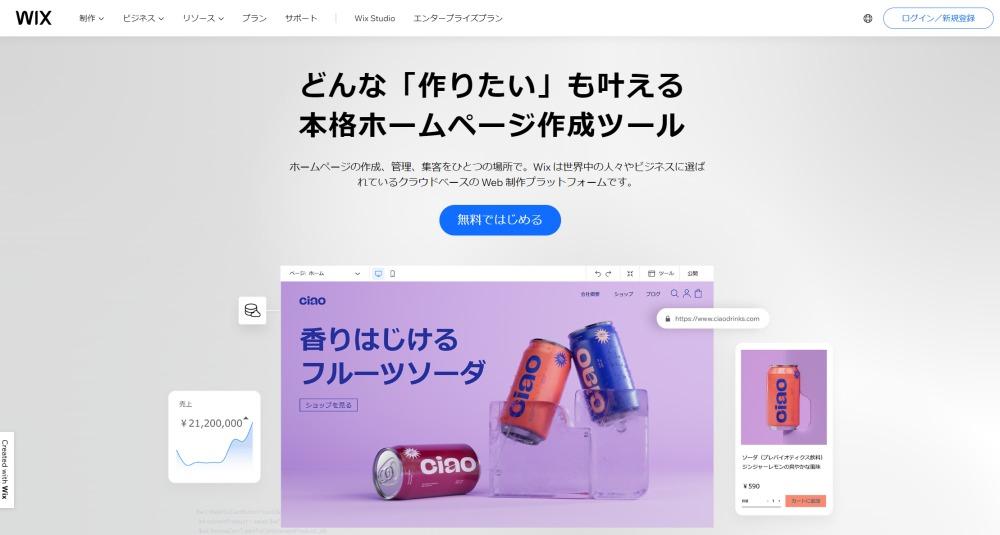The image size is (1000, 535).
Task: Click the database stack icon card
Action: click(253, 311)
